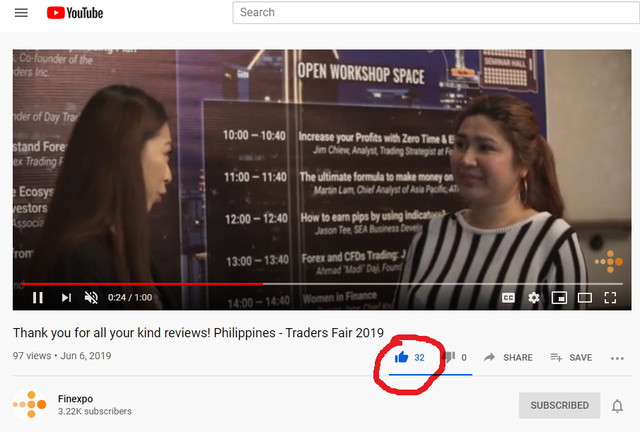Skip to next video
Image resolution: width=640 pixels, height=432 pixels.
coord(66,298)
